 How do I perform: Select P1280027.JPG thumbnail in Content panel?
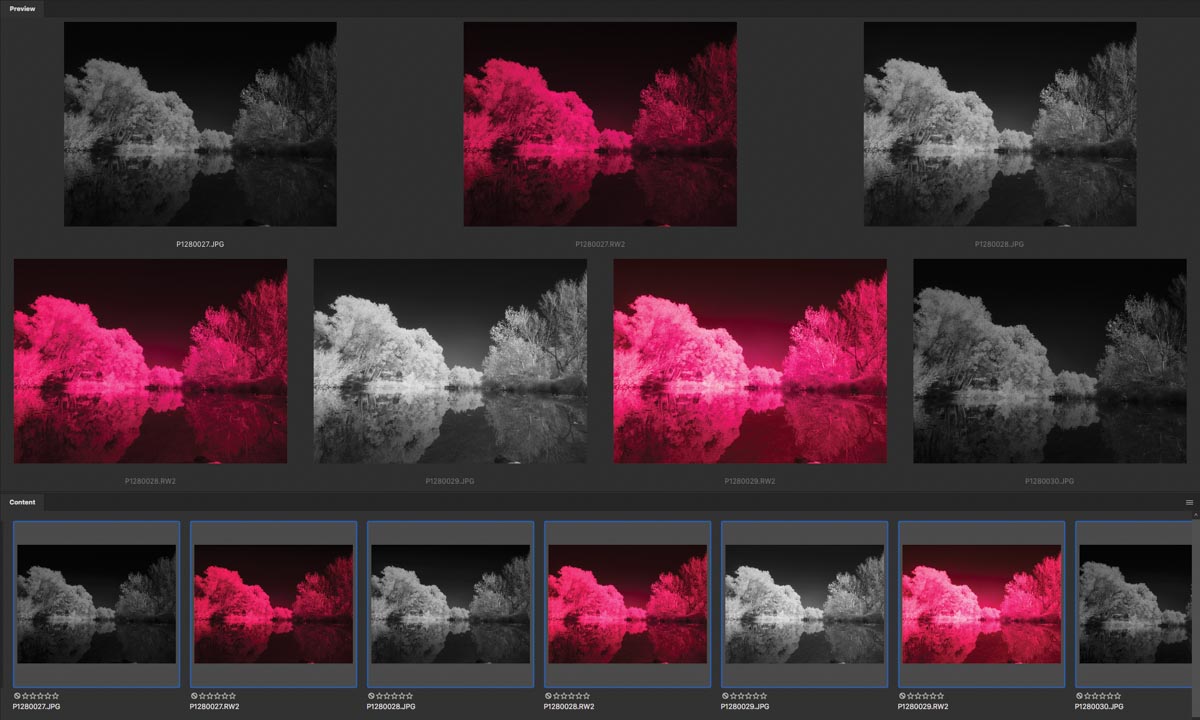tap(96, 604)
